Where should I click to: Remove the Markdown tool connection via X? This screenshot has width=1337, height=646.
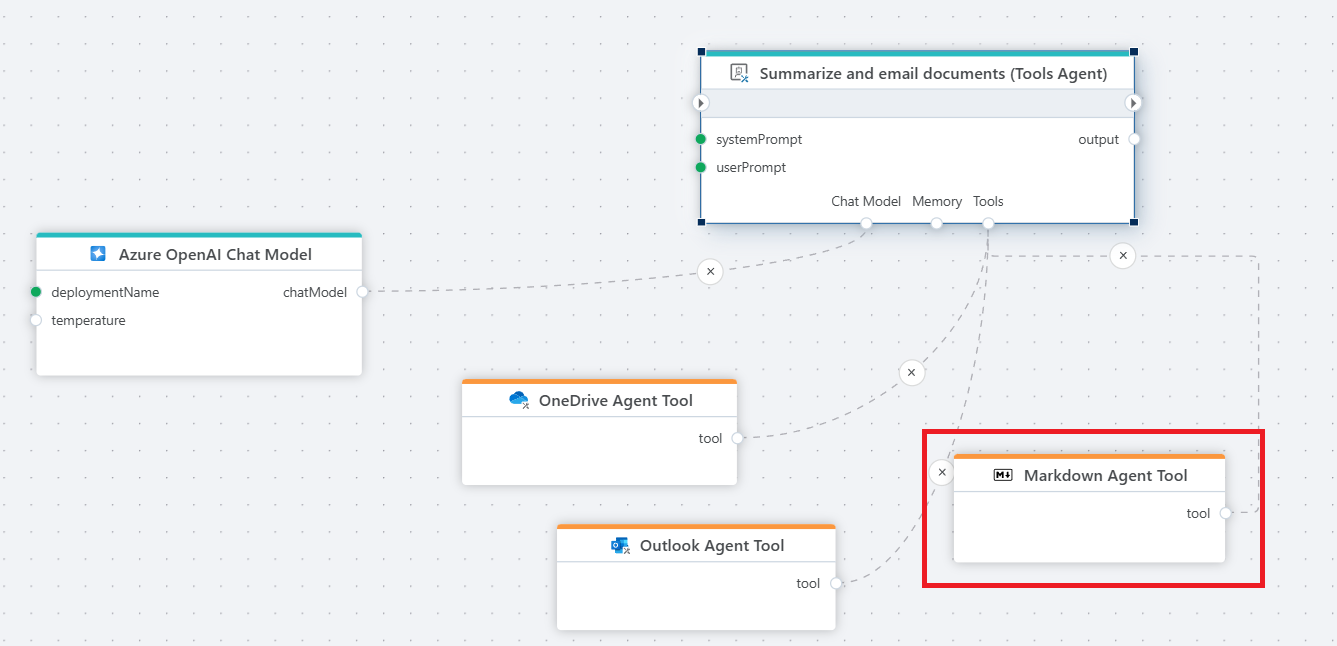pos(1123,256)
